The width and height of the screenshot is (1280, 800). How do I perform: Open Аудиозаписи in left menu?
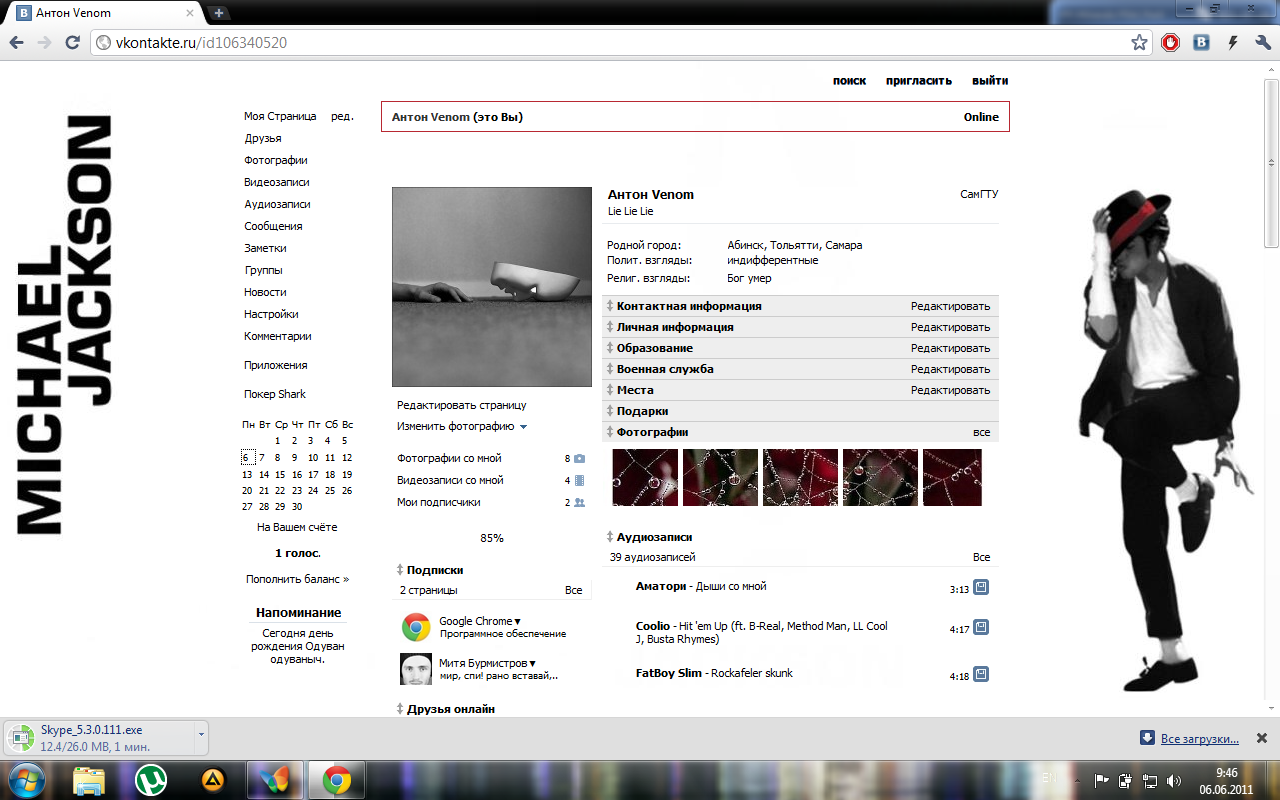click(x=277, y=205)
